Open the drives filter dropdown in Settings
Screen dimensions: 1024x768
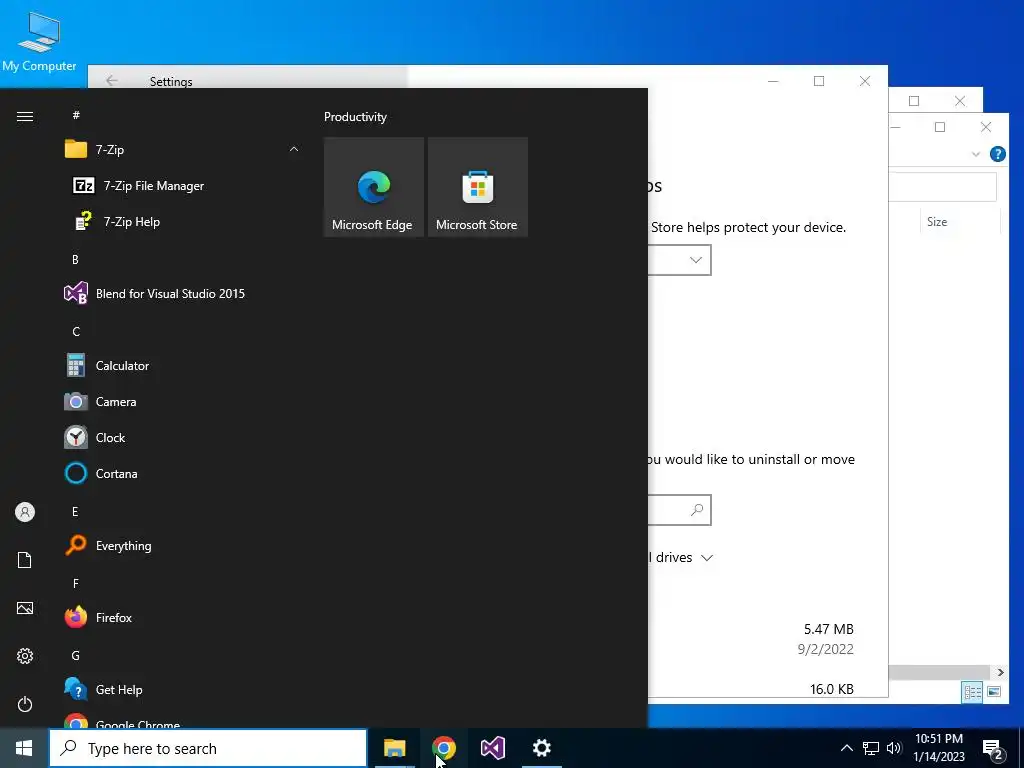tap(683, 558)
